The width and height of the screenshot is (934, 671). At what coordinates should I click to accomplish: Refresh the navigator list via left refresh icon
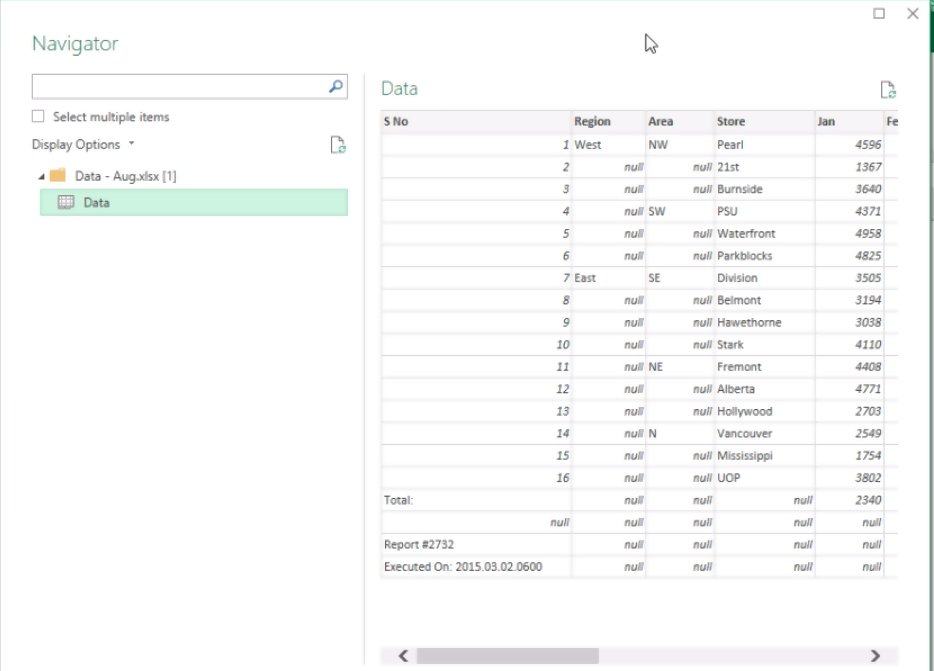[x=338, y=145]
